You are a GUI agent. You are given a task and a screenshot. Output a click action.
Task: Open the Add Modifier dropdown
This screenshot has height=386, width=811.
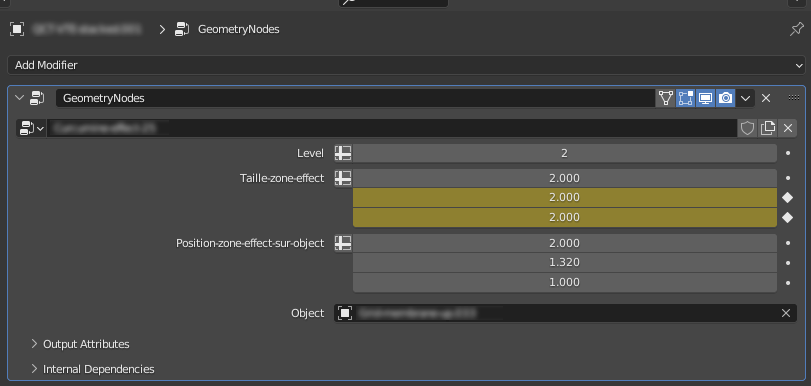pos(407,65)
